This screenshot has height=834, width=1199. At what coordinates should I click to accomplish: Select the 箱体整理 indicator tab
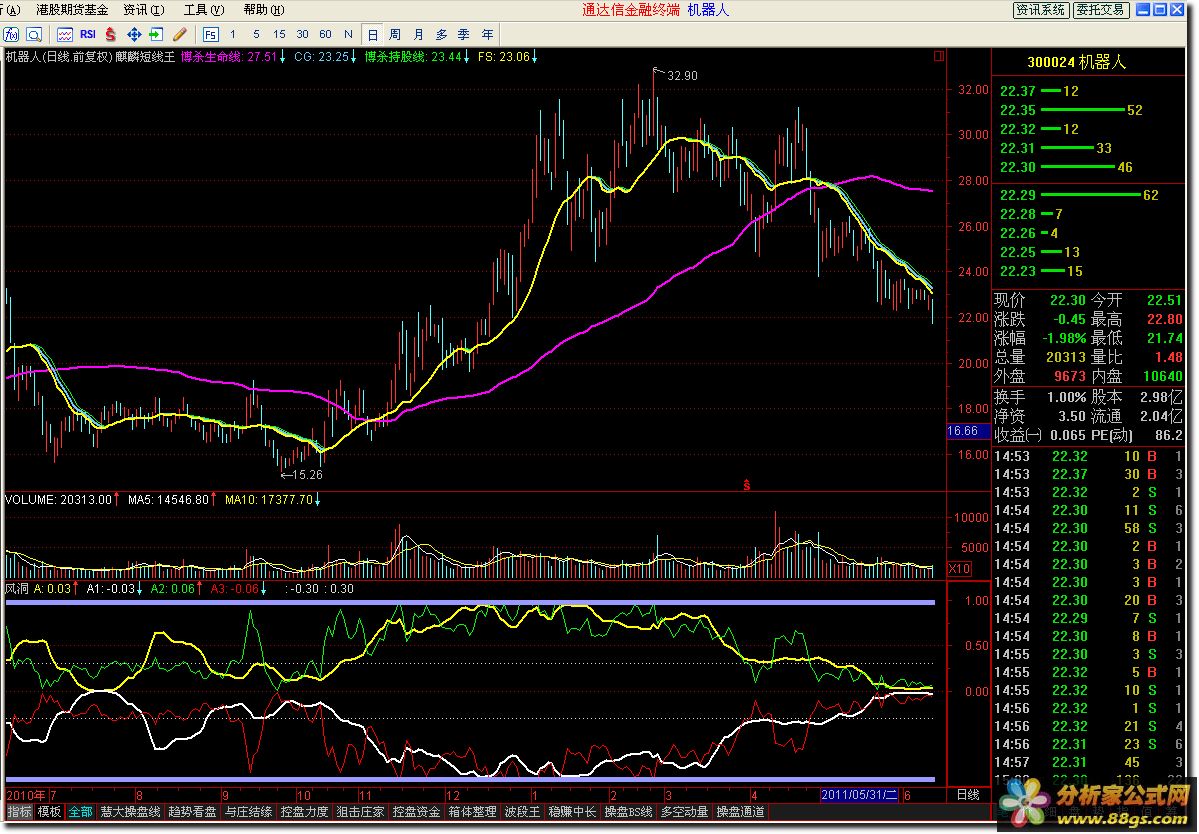coord(472,812)
